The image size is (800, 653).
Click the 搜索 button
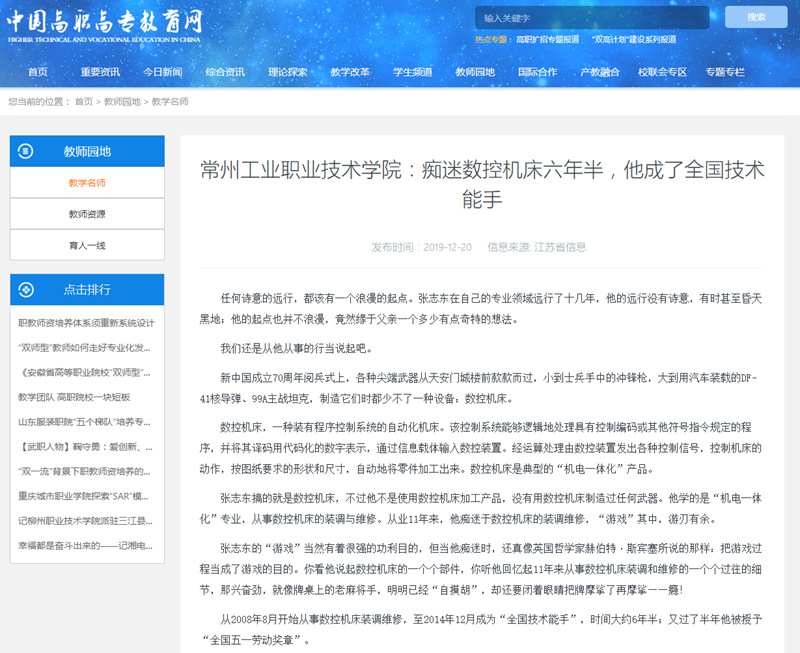[756, 17]
